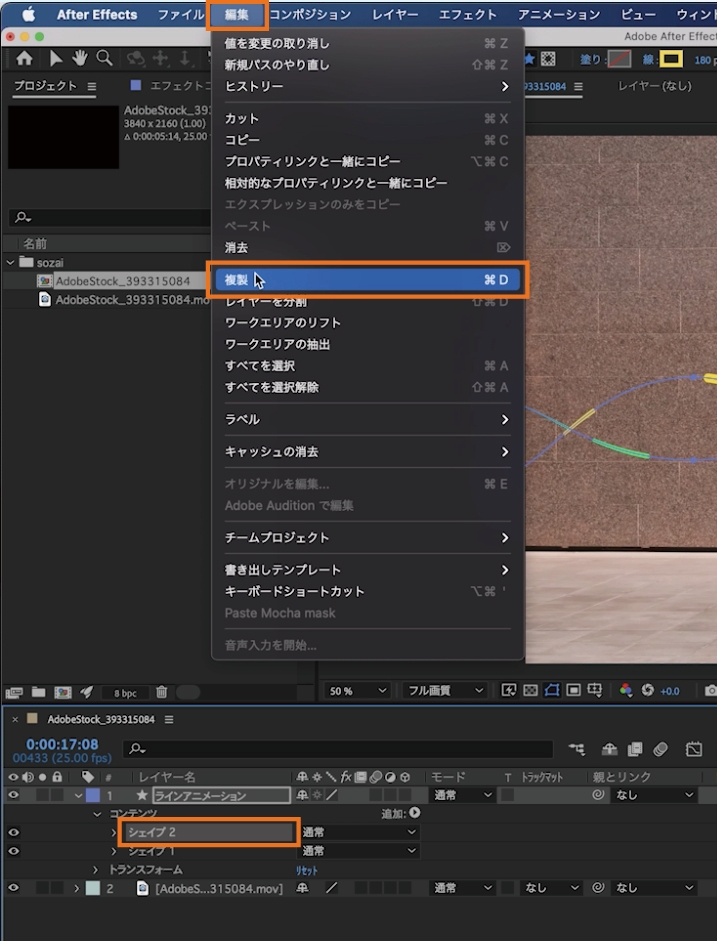717x941 pixels.
Task: Open layer 2 track matte なし dropdown
Action: tap(551, 888)
